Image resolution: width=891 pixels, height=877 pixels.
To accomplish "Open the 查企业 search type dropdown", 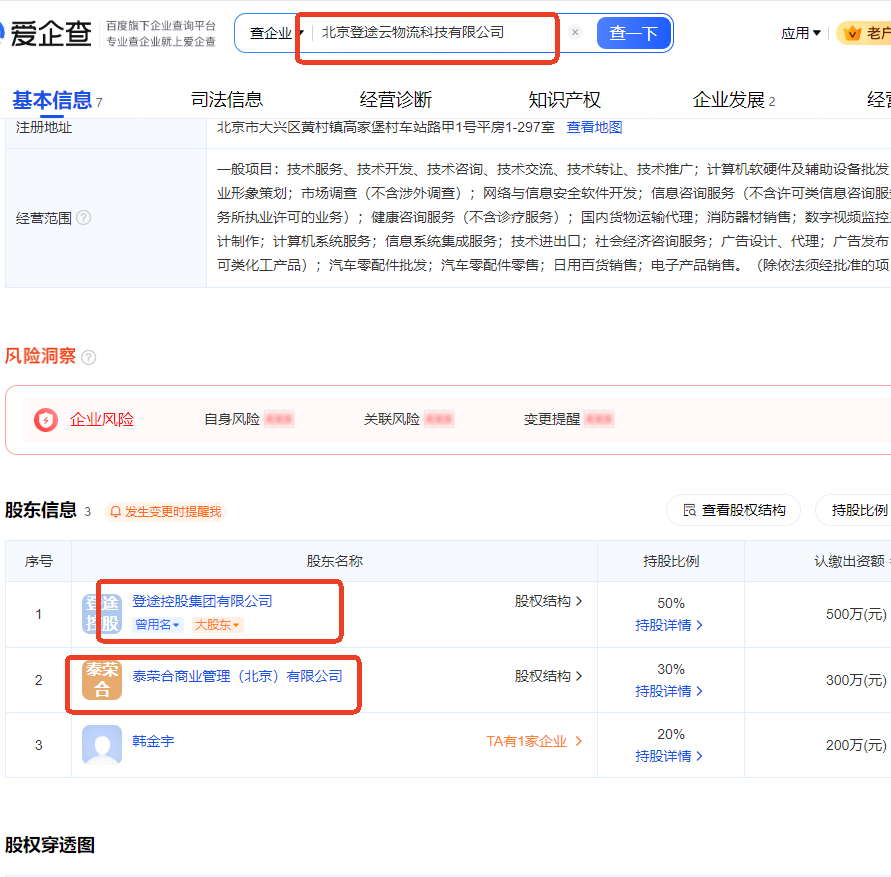I will coord(276,34).
